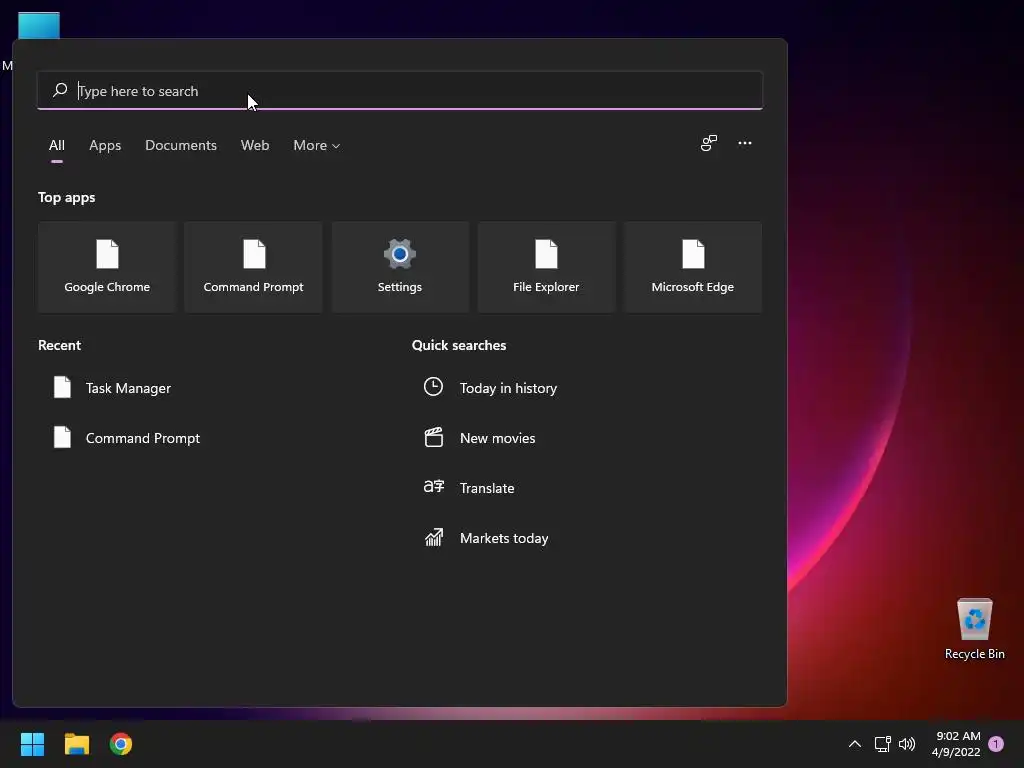The image size is (1024, 768).
Task: Open File Explorer from the taskbar
Action: [76, 744]
